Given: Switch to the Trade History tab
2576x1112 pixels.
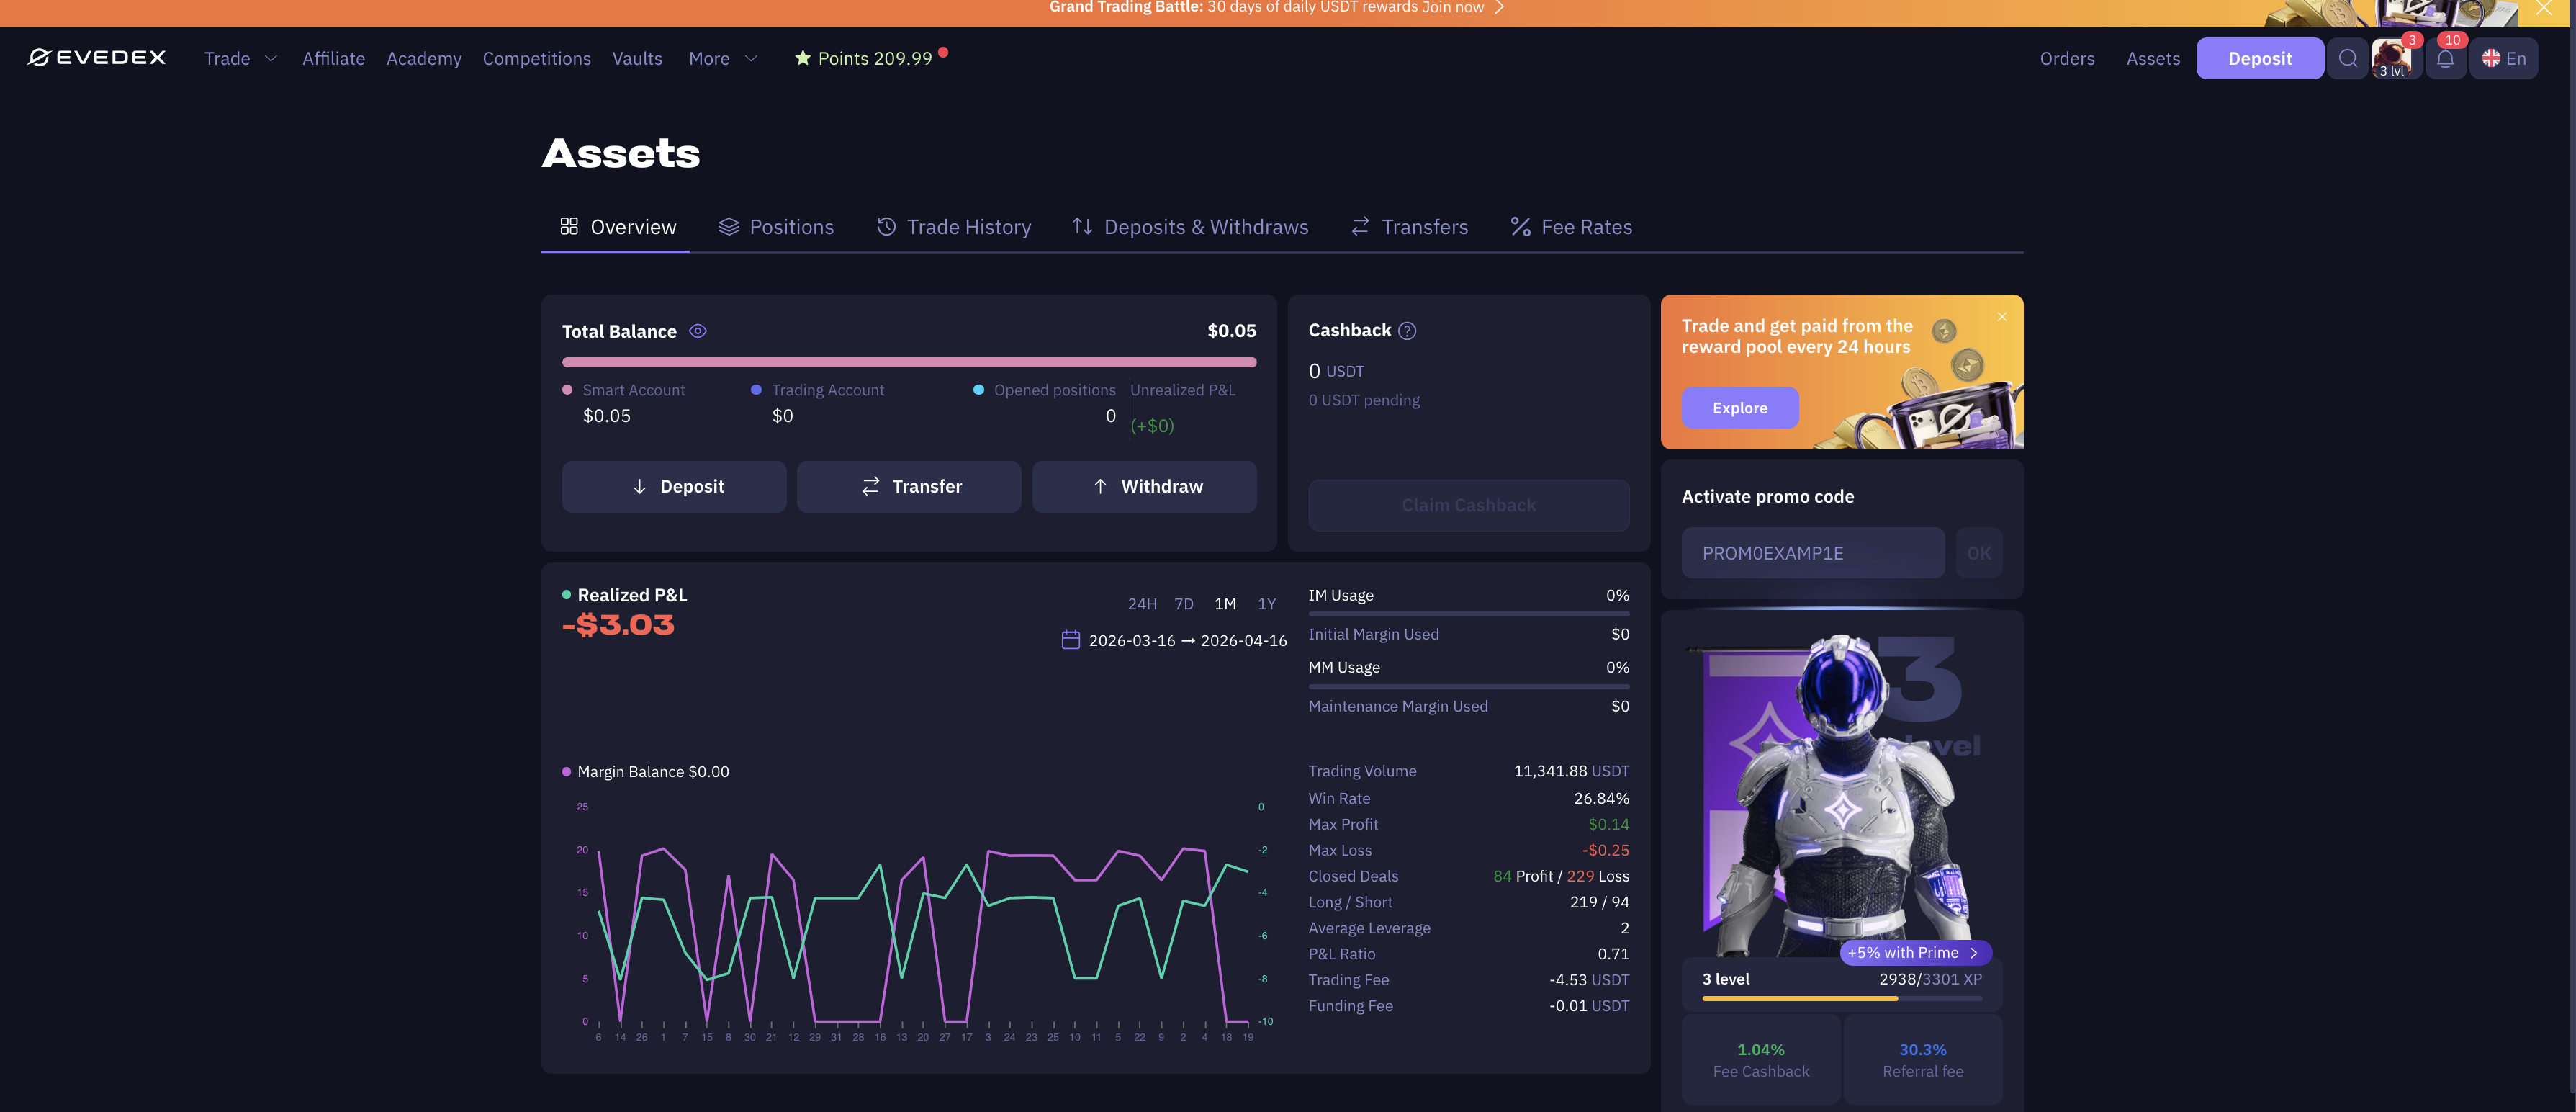Looking at the screenshot, I should point(953,227).
